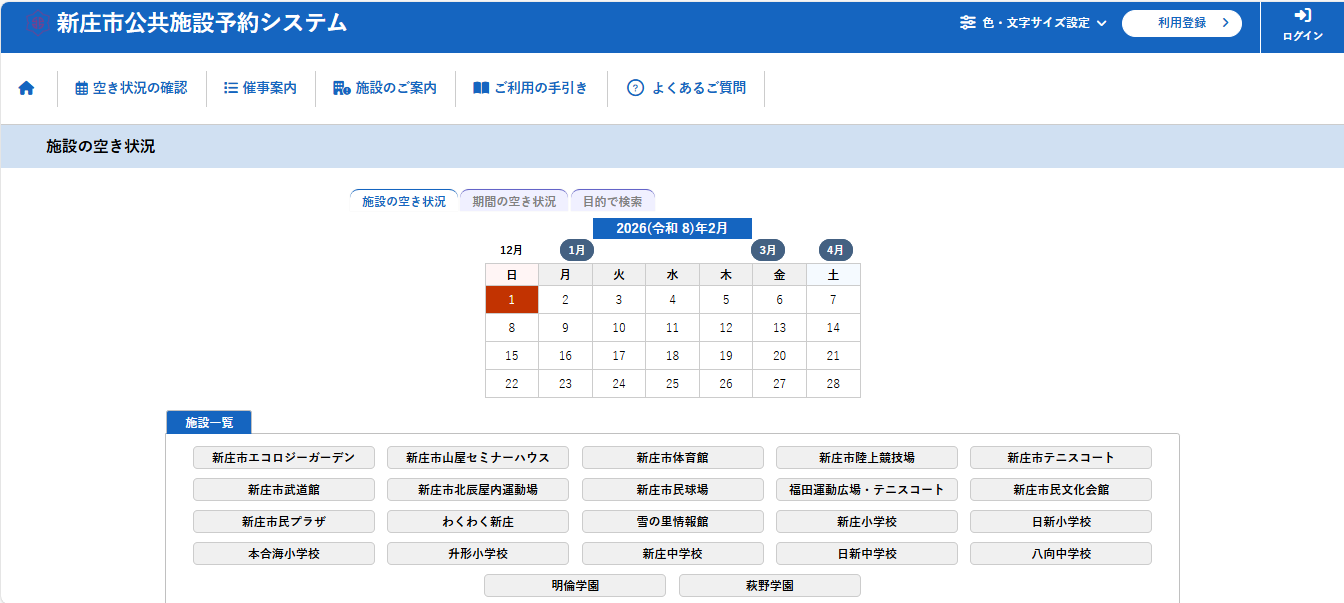Select February 14 on the calendar

833,328
